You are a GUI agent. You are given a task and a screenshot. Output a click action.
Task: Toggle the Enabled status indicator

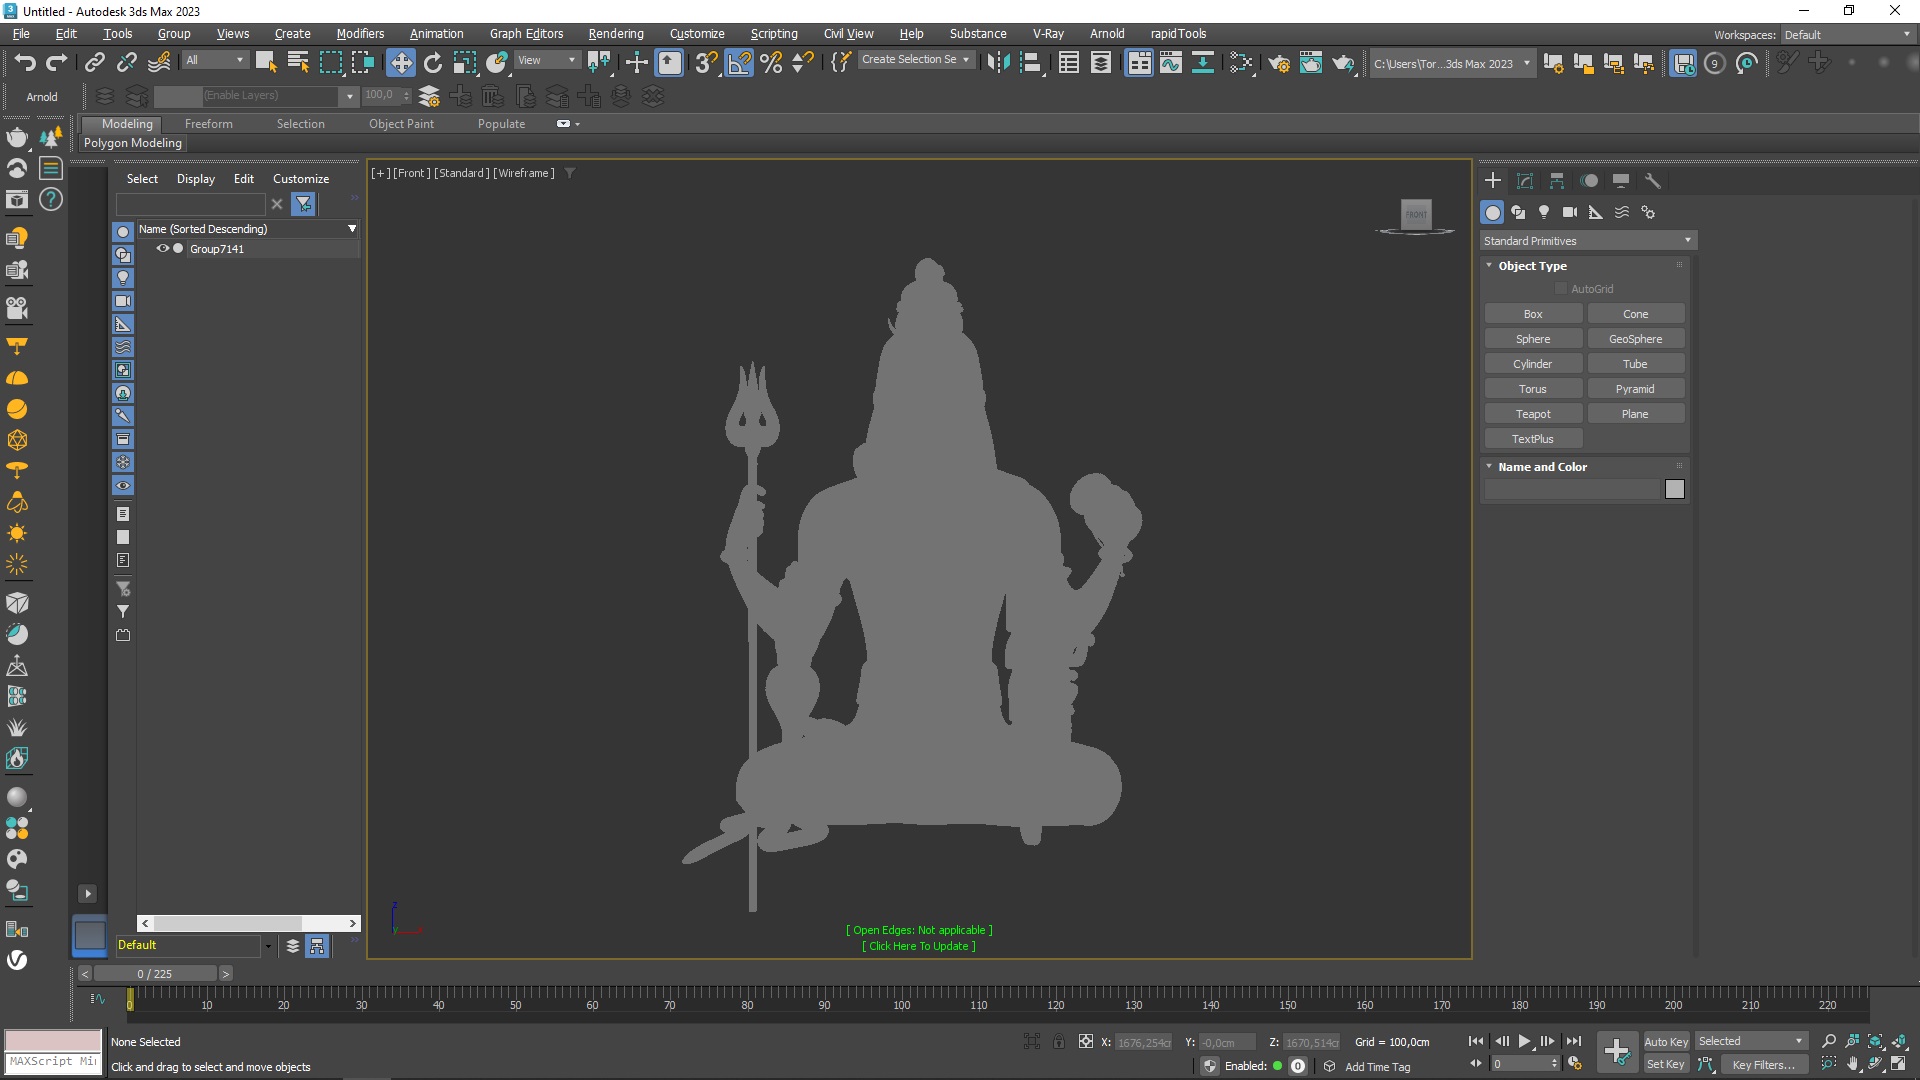tap(1277, 1066)
